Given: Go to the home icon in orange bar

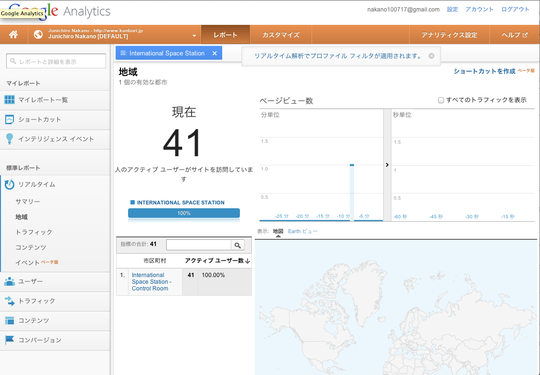Looking at the screenshot, I should (13, 34).
